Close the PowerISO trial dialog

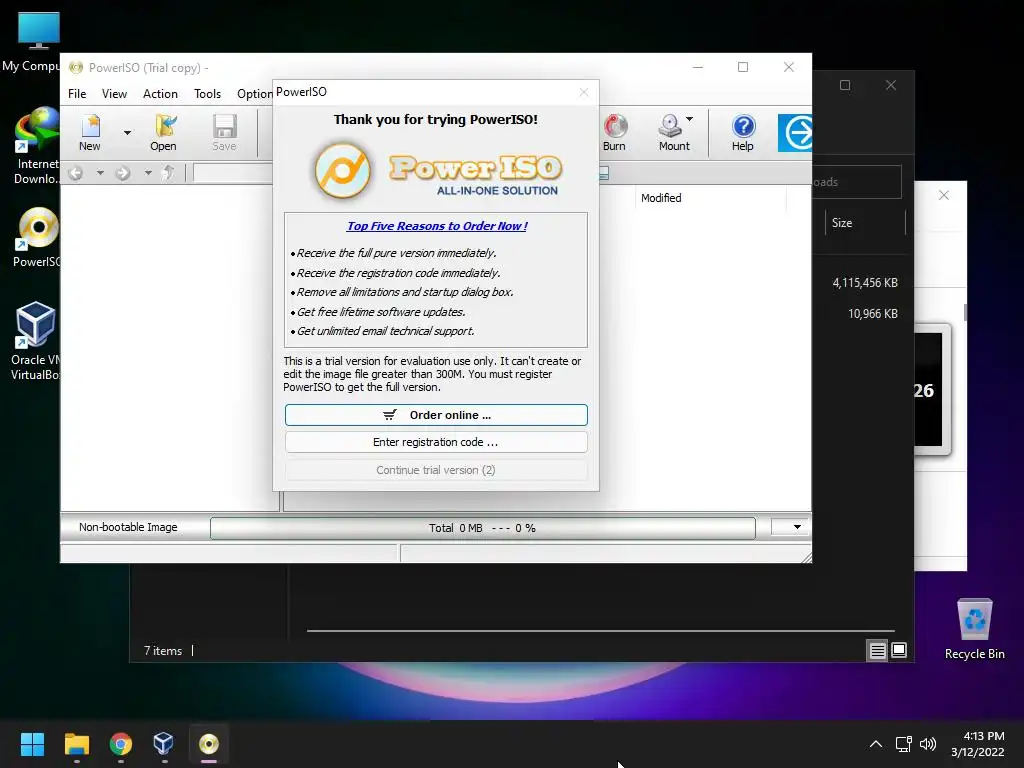[584, 93]
